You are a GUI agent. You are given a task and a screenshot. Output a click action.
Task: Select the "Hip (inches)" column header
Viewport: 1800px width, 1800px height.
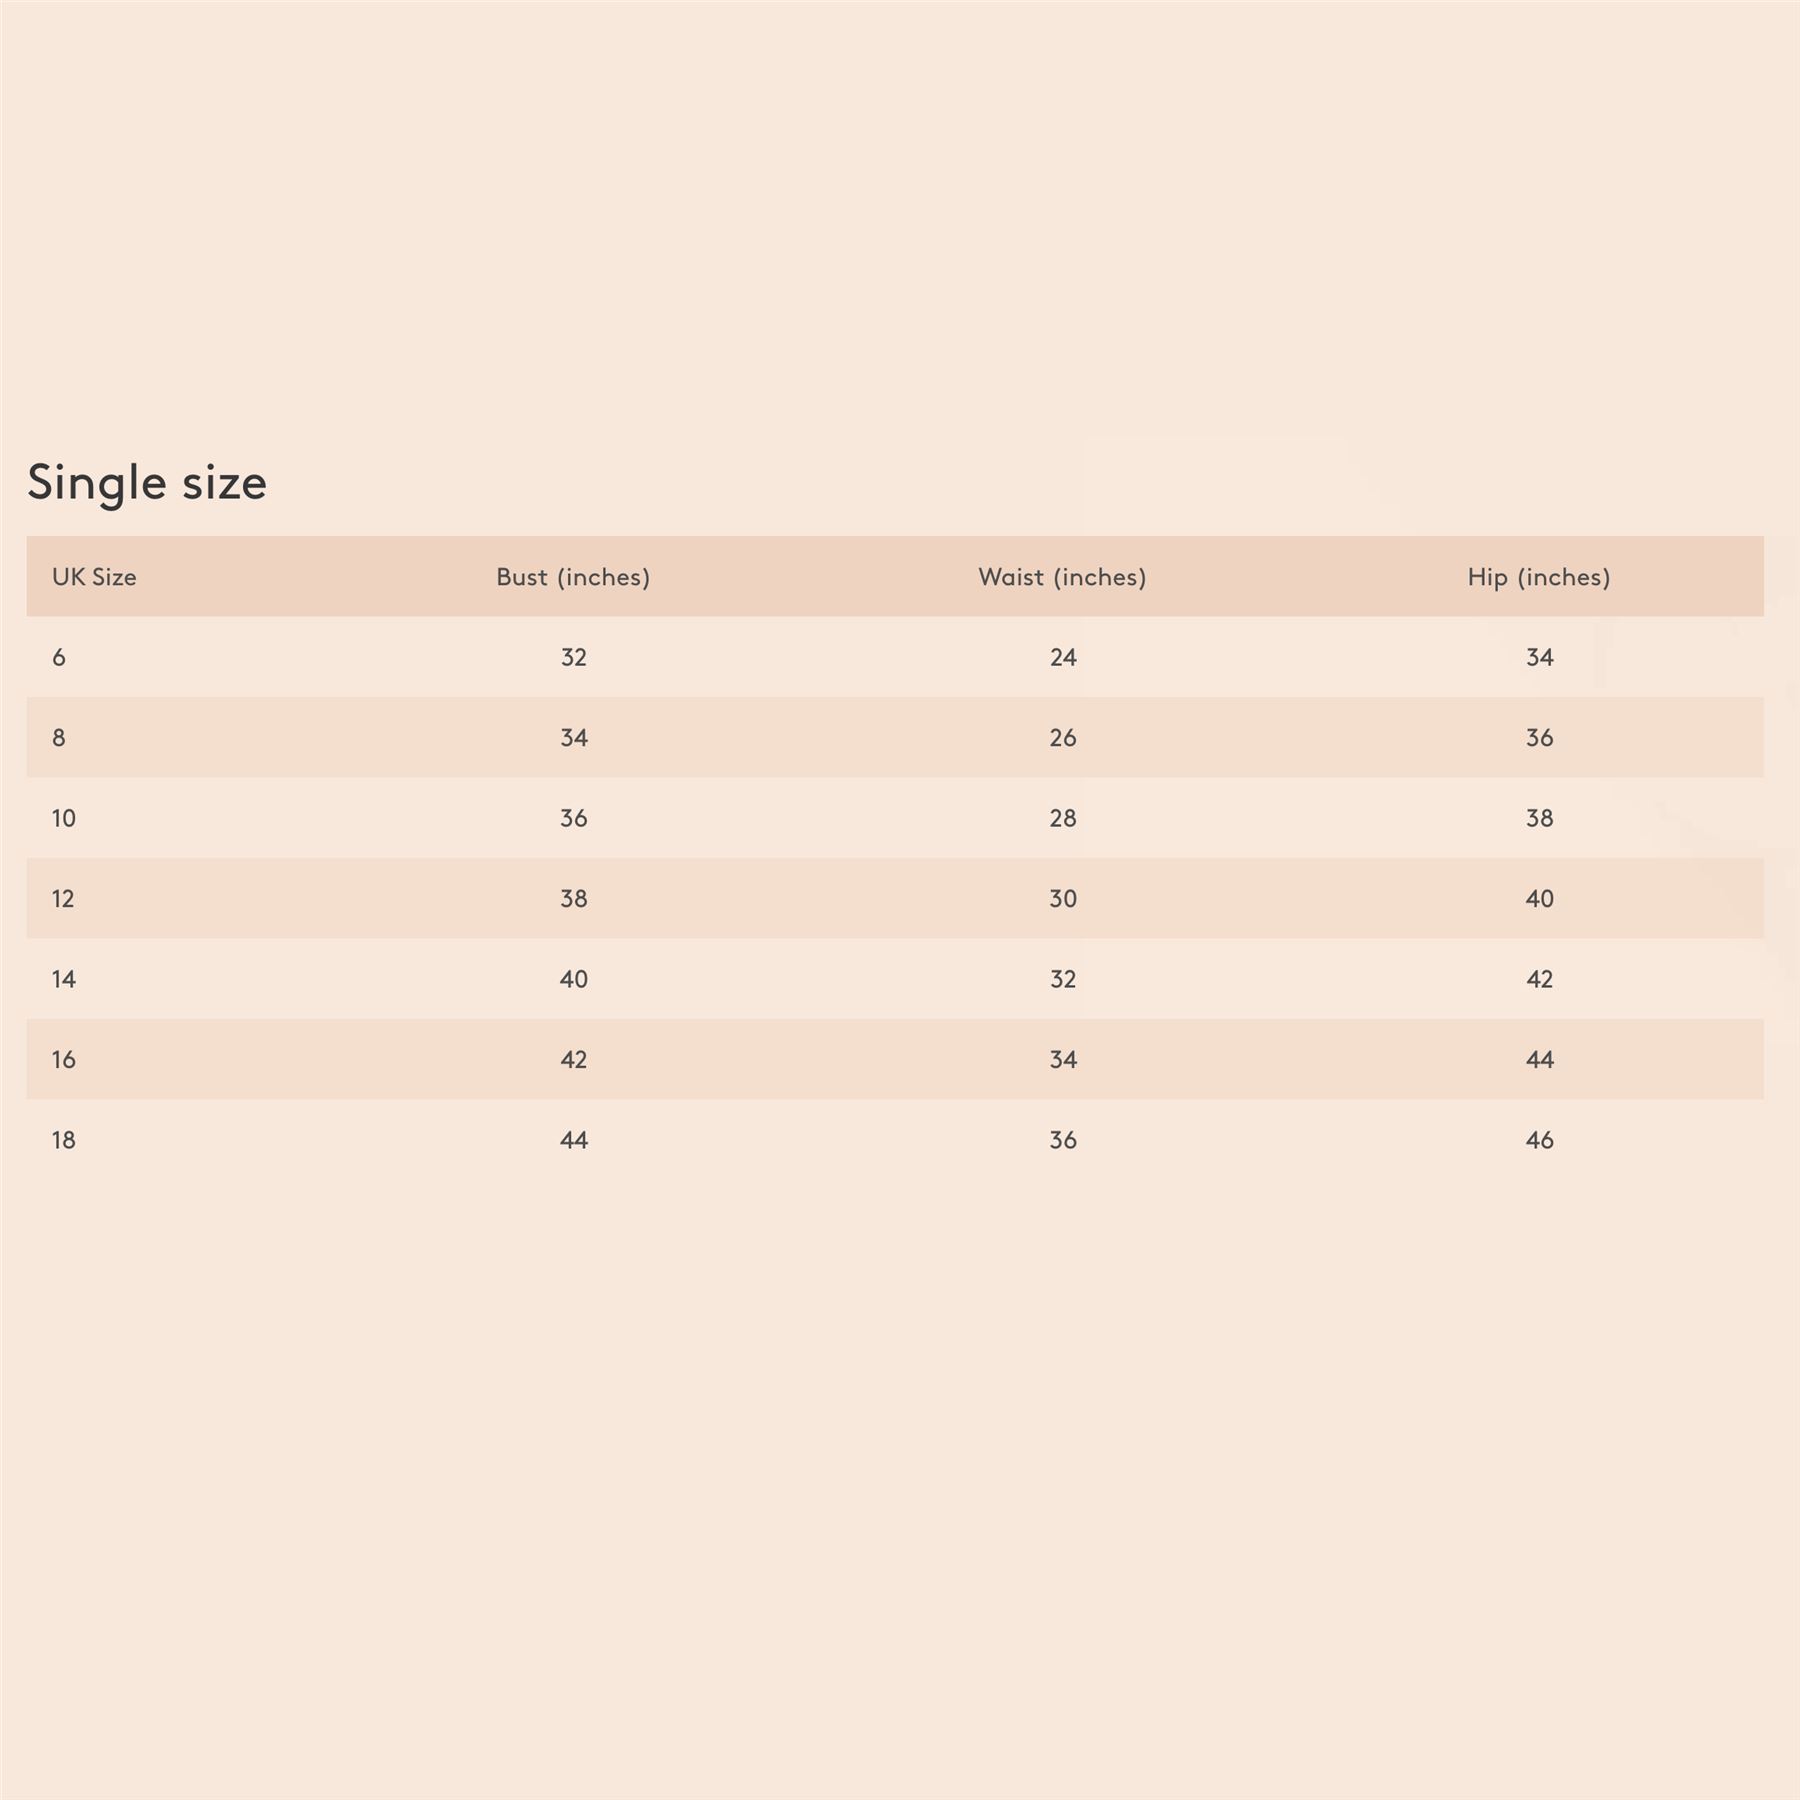(1539, 577)
